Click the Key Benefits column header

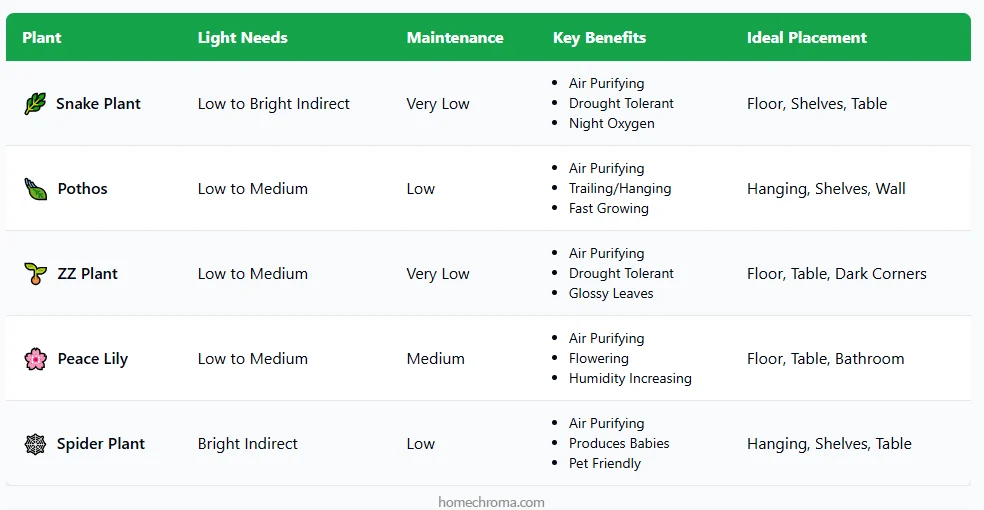coord(599,38)
